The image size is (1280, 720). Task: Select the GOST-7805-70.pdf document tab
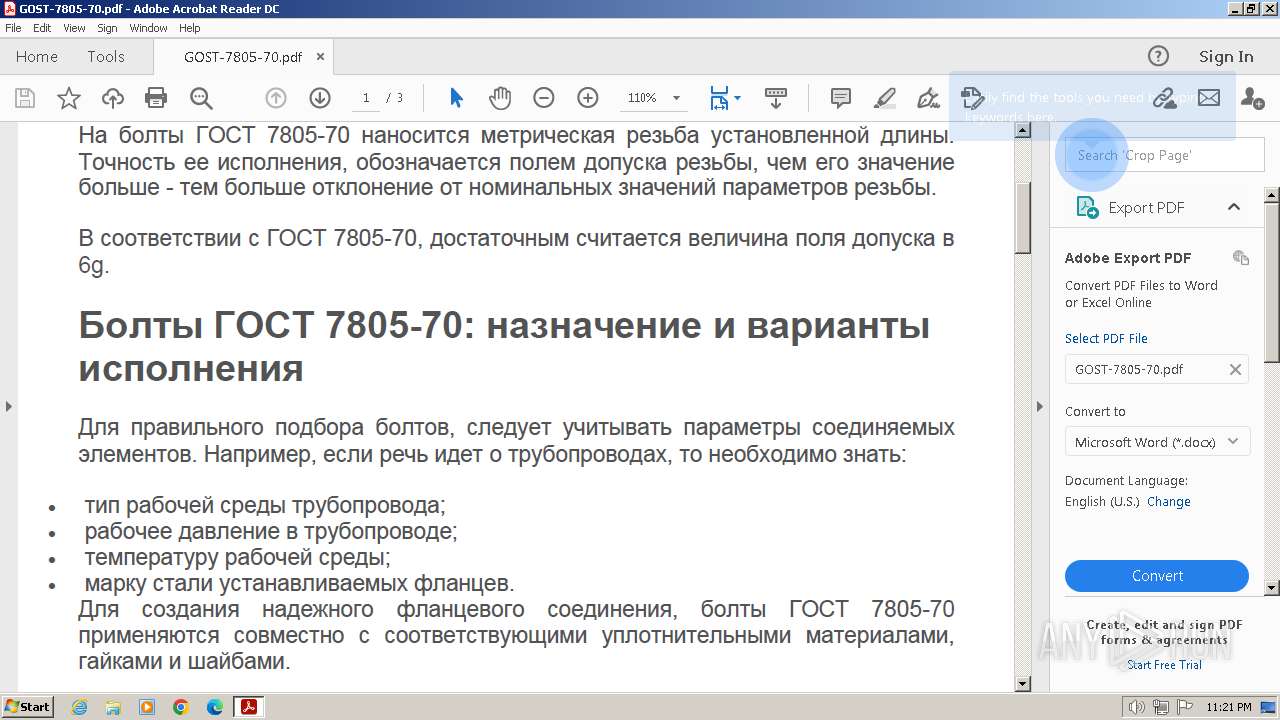[243, 57]
